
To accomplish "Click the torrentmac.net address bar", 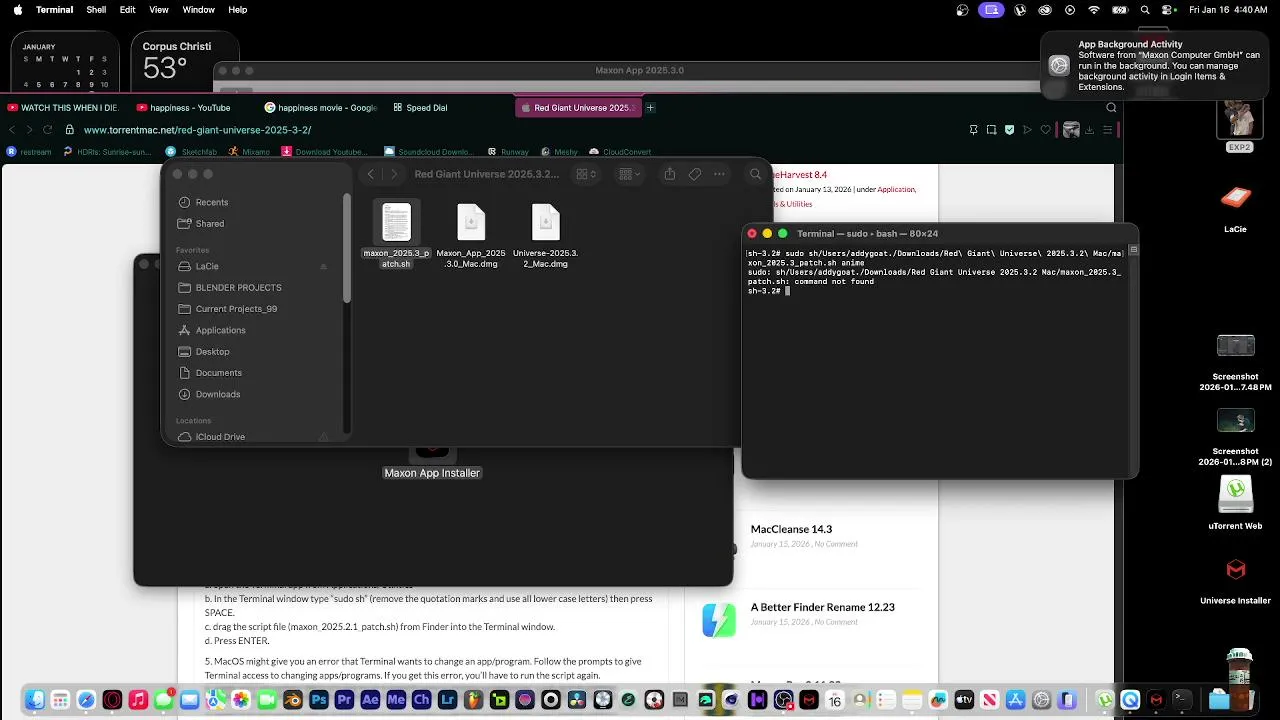I will click(x=198, y=130).
